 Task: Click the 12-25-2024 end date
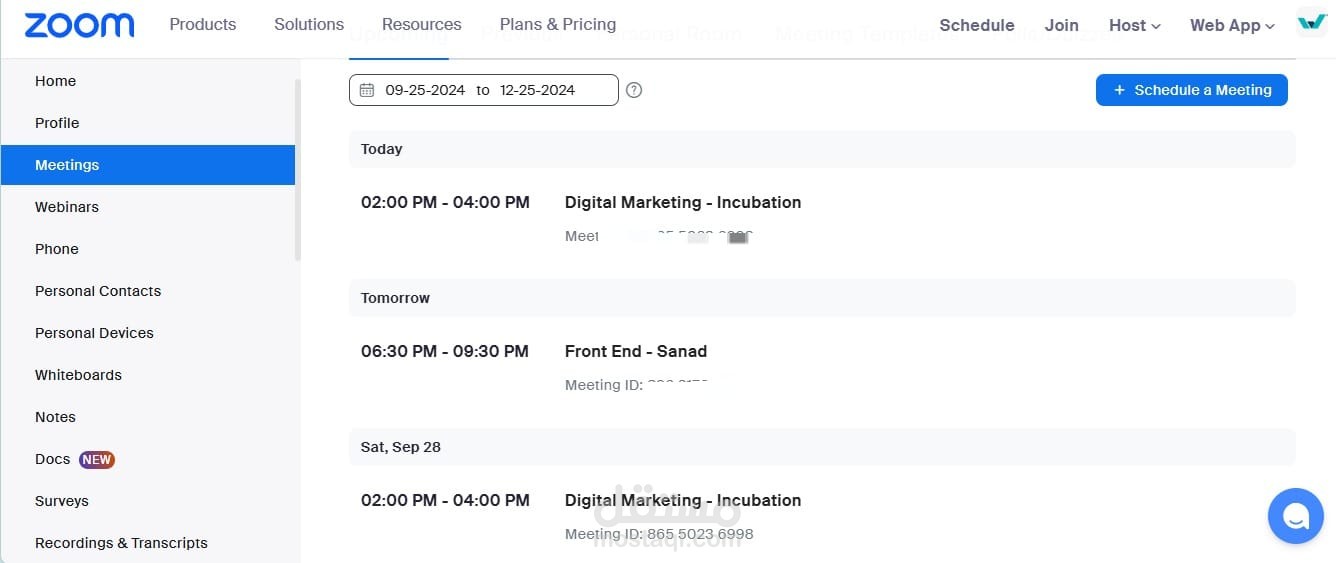tap(538, 90)
